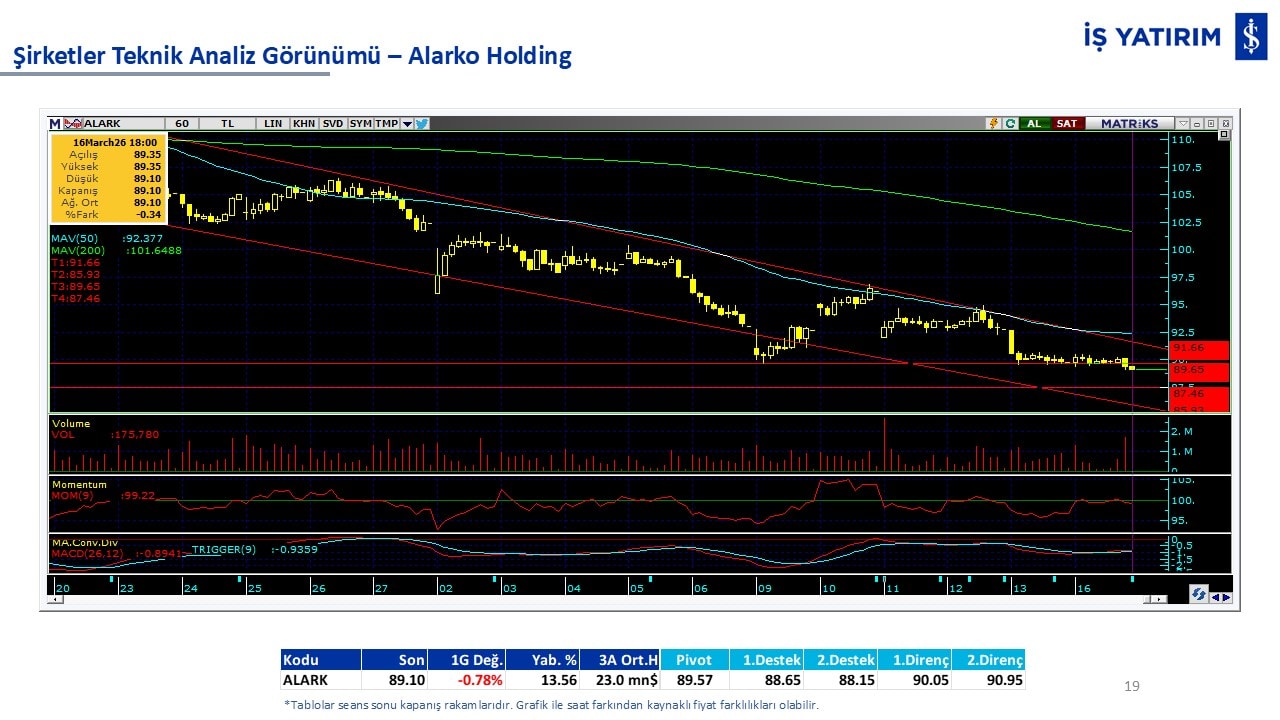
Task: Click the blue sync arrows icon
Action: (1198, 595)
